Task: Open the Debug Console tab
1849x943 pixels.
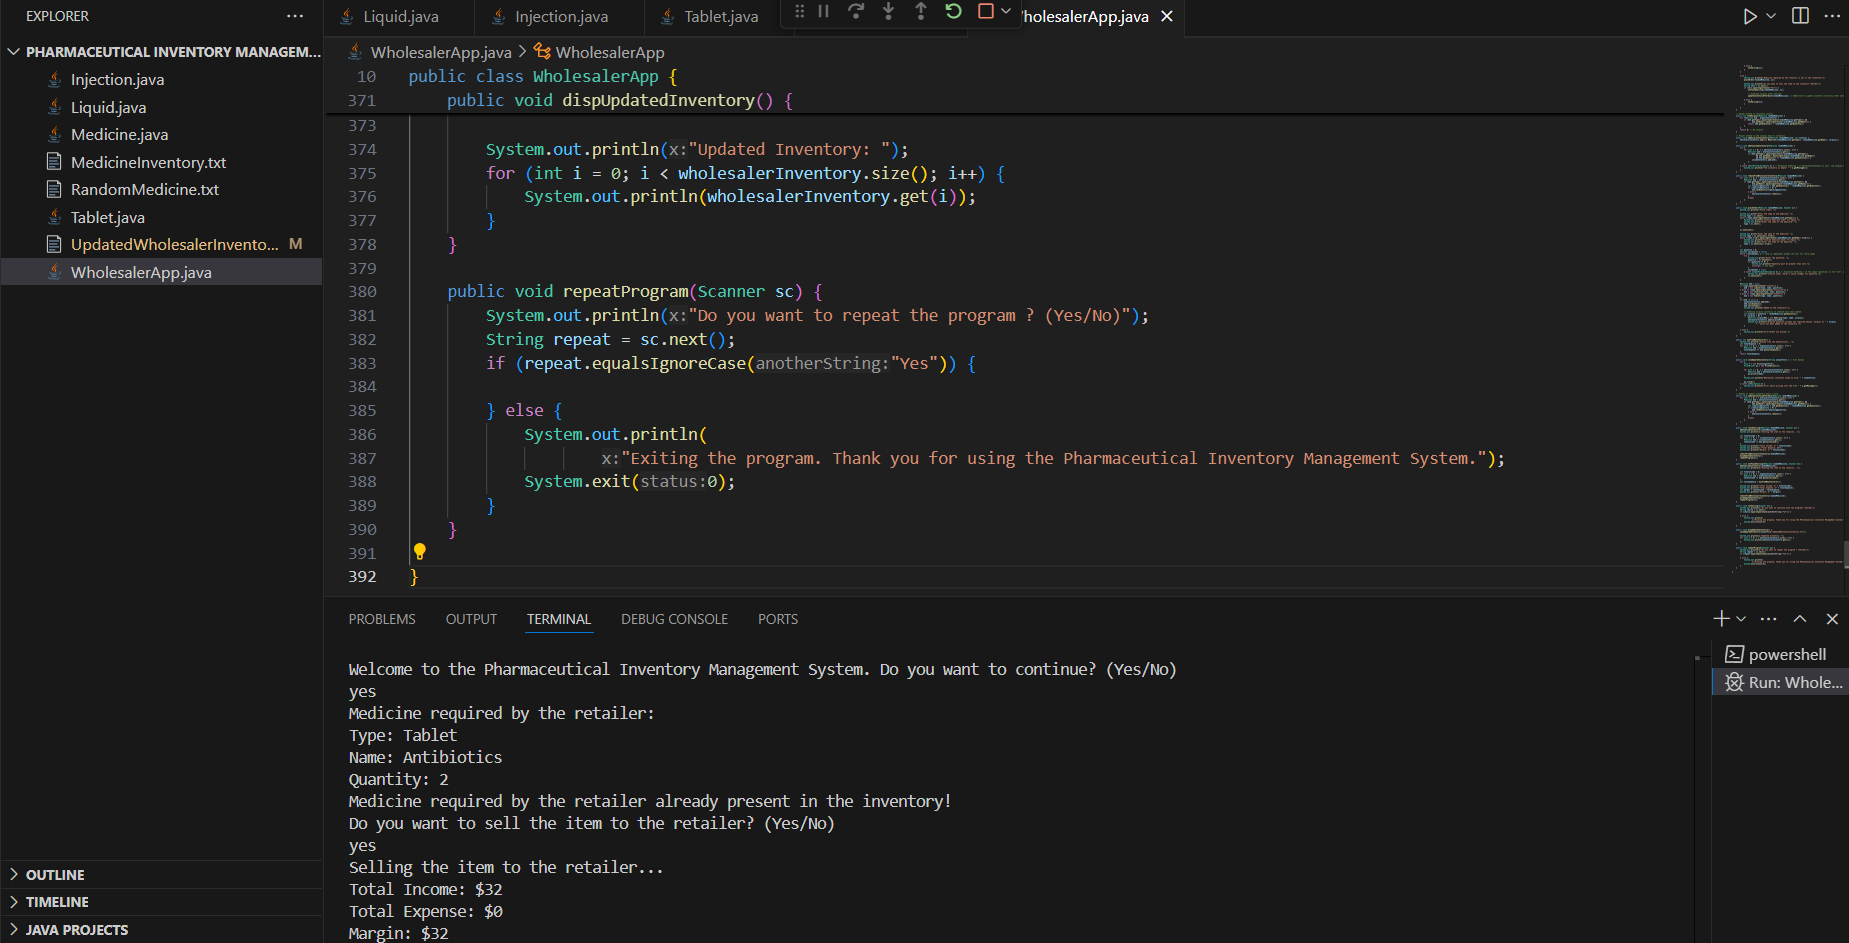Action: [x=674, y=619]
